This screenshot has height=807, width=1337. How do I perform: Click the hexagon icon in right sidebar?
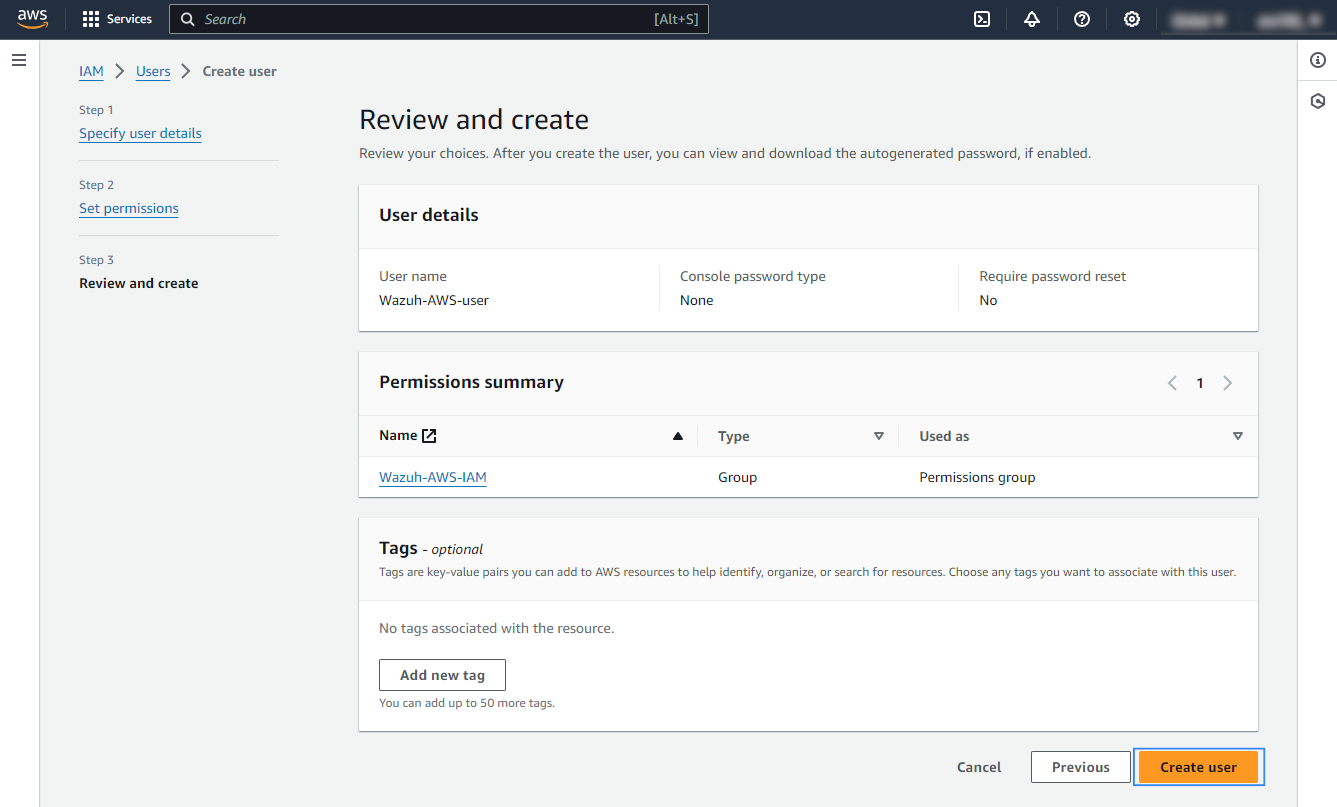coord(1318,101)
